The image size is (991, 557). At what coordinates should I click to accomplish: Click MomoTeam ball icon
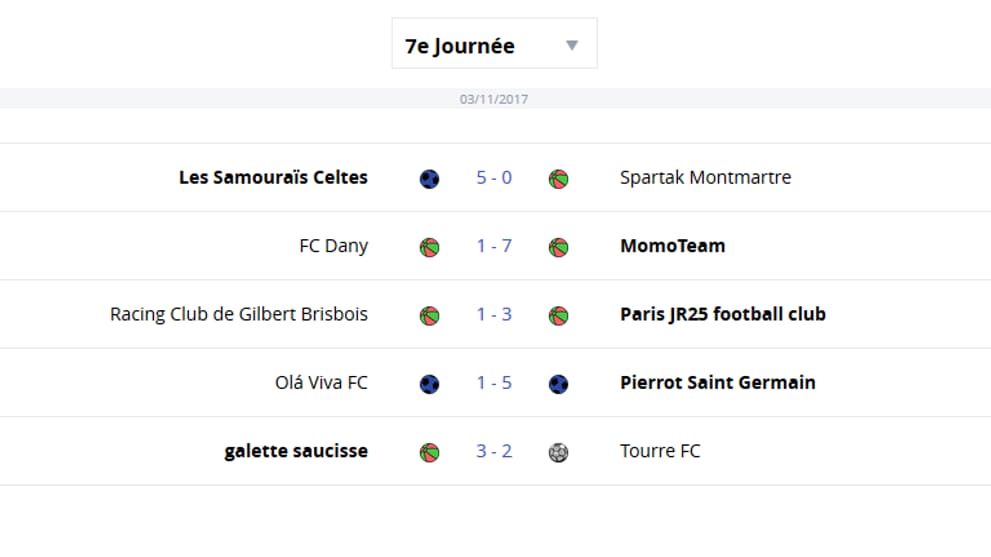tap(558, 247)
